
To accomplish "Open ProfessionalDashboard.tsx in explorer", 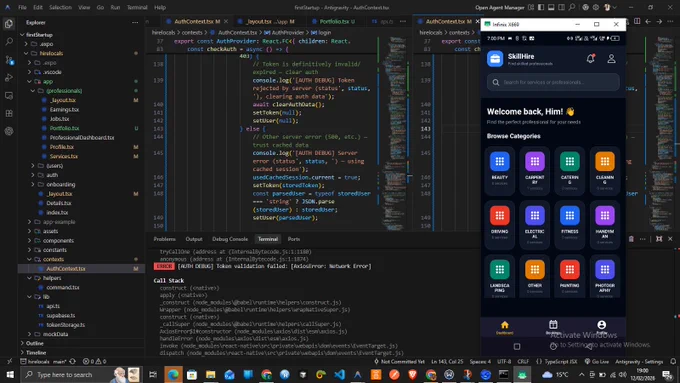I will pyautogui.click(x=82, y=137).
